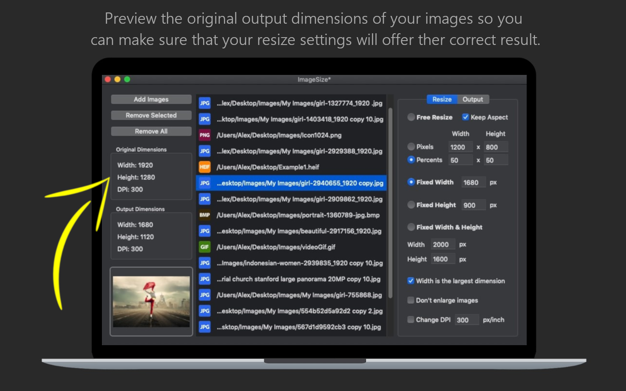
Task: Select the Free Resize radio button
Action: coord(411,117)
